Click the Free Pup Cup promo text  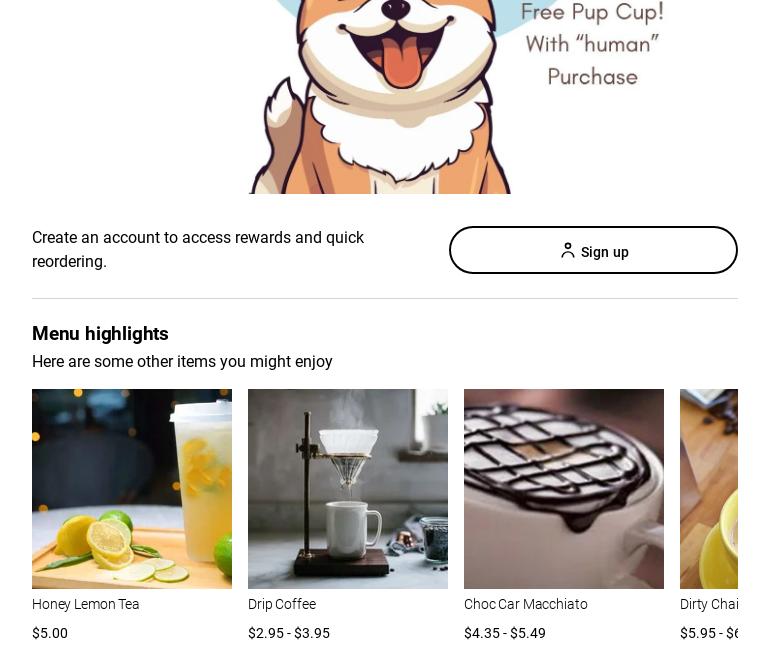[x=592, y=12]
